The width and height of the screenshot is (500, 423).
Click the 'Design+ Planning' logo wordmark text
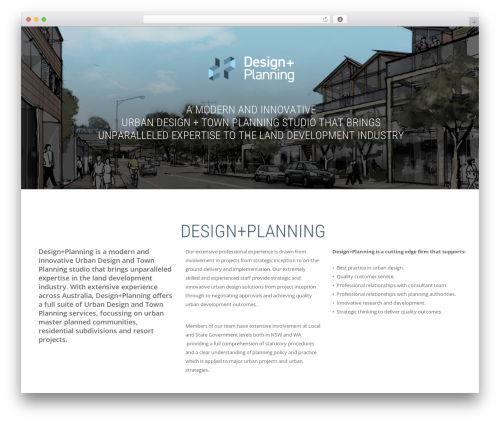point(269,68)
